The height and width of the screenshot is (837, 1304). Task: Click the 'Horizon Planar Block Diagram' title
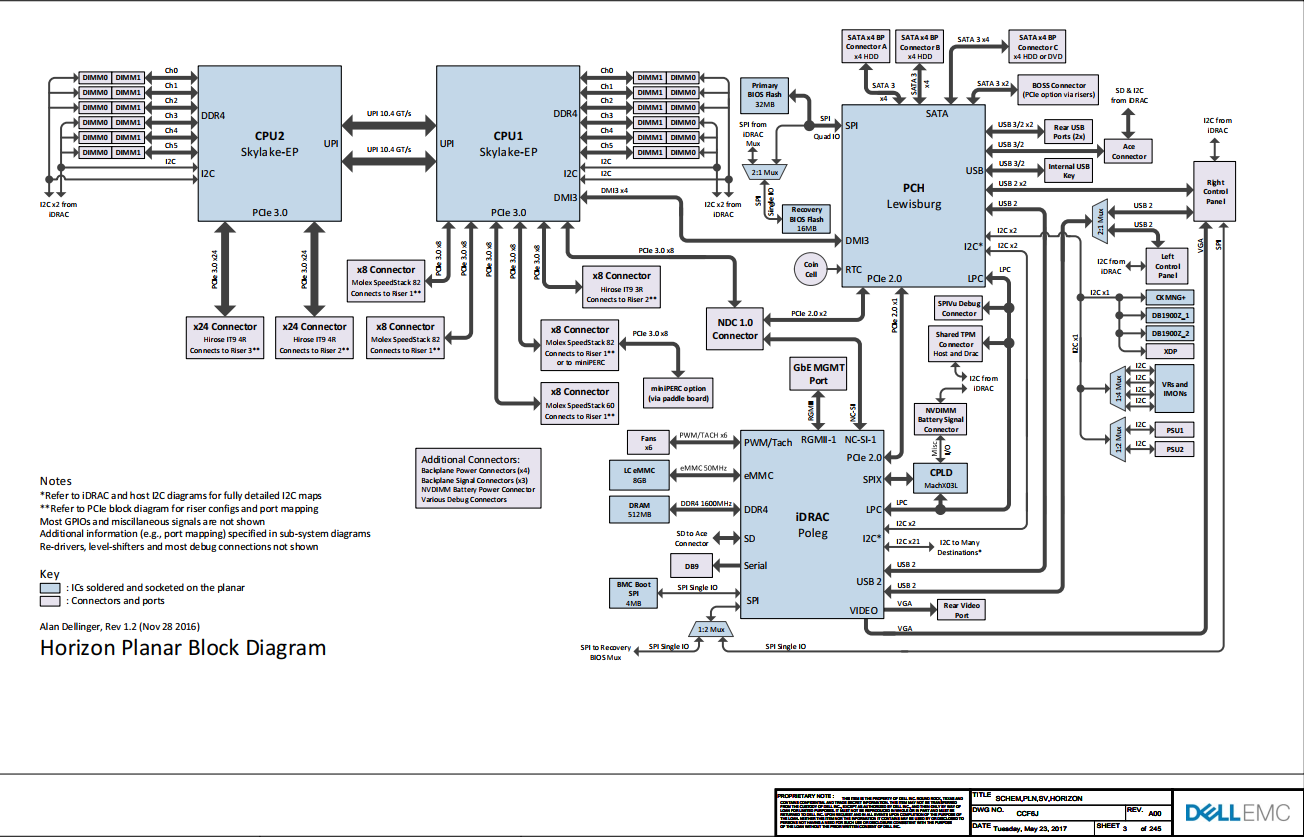coord(183,647)
